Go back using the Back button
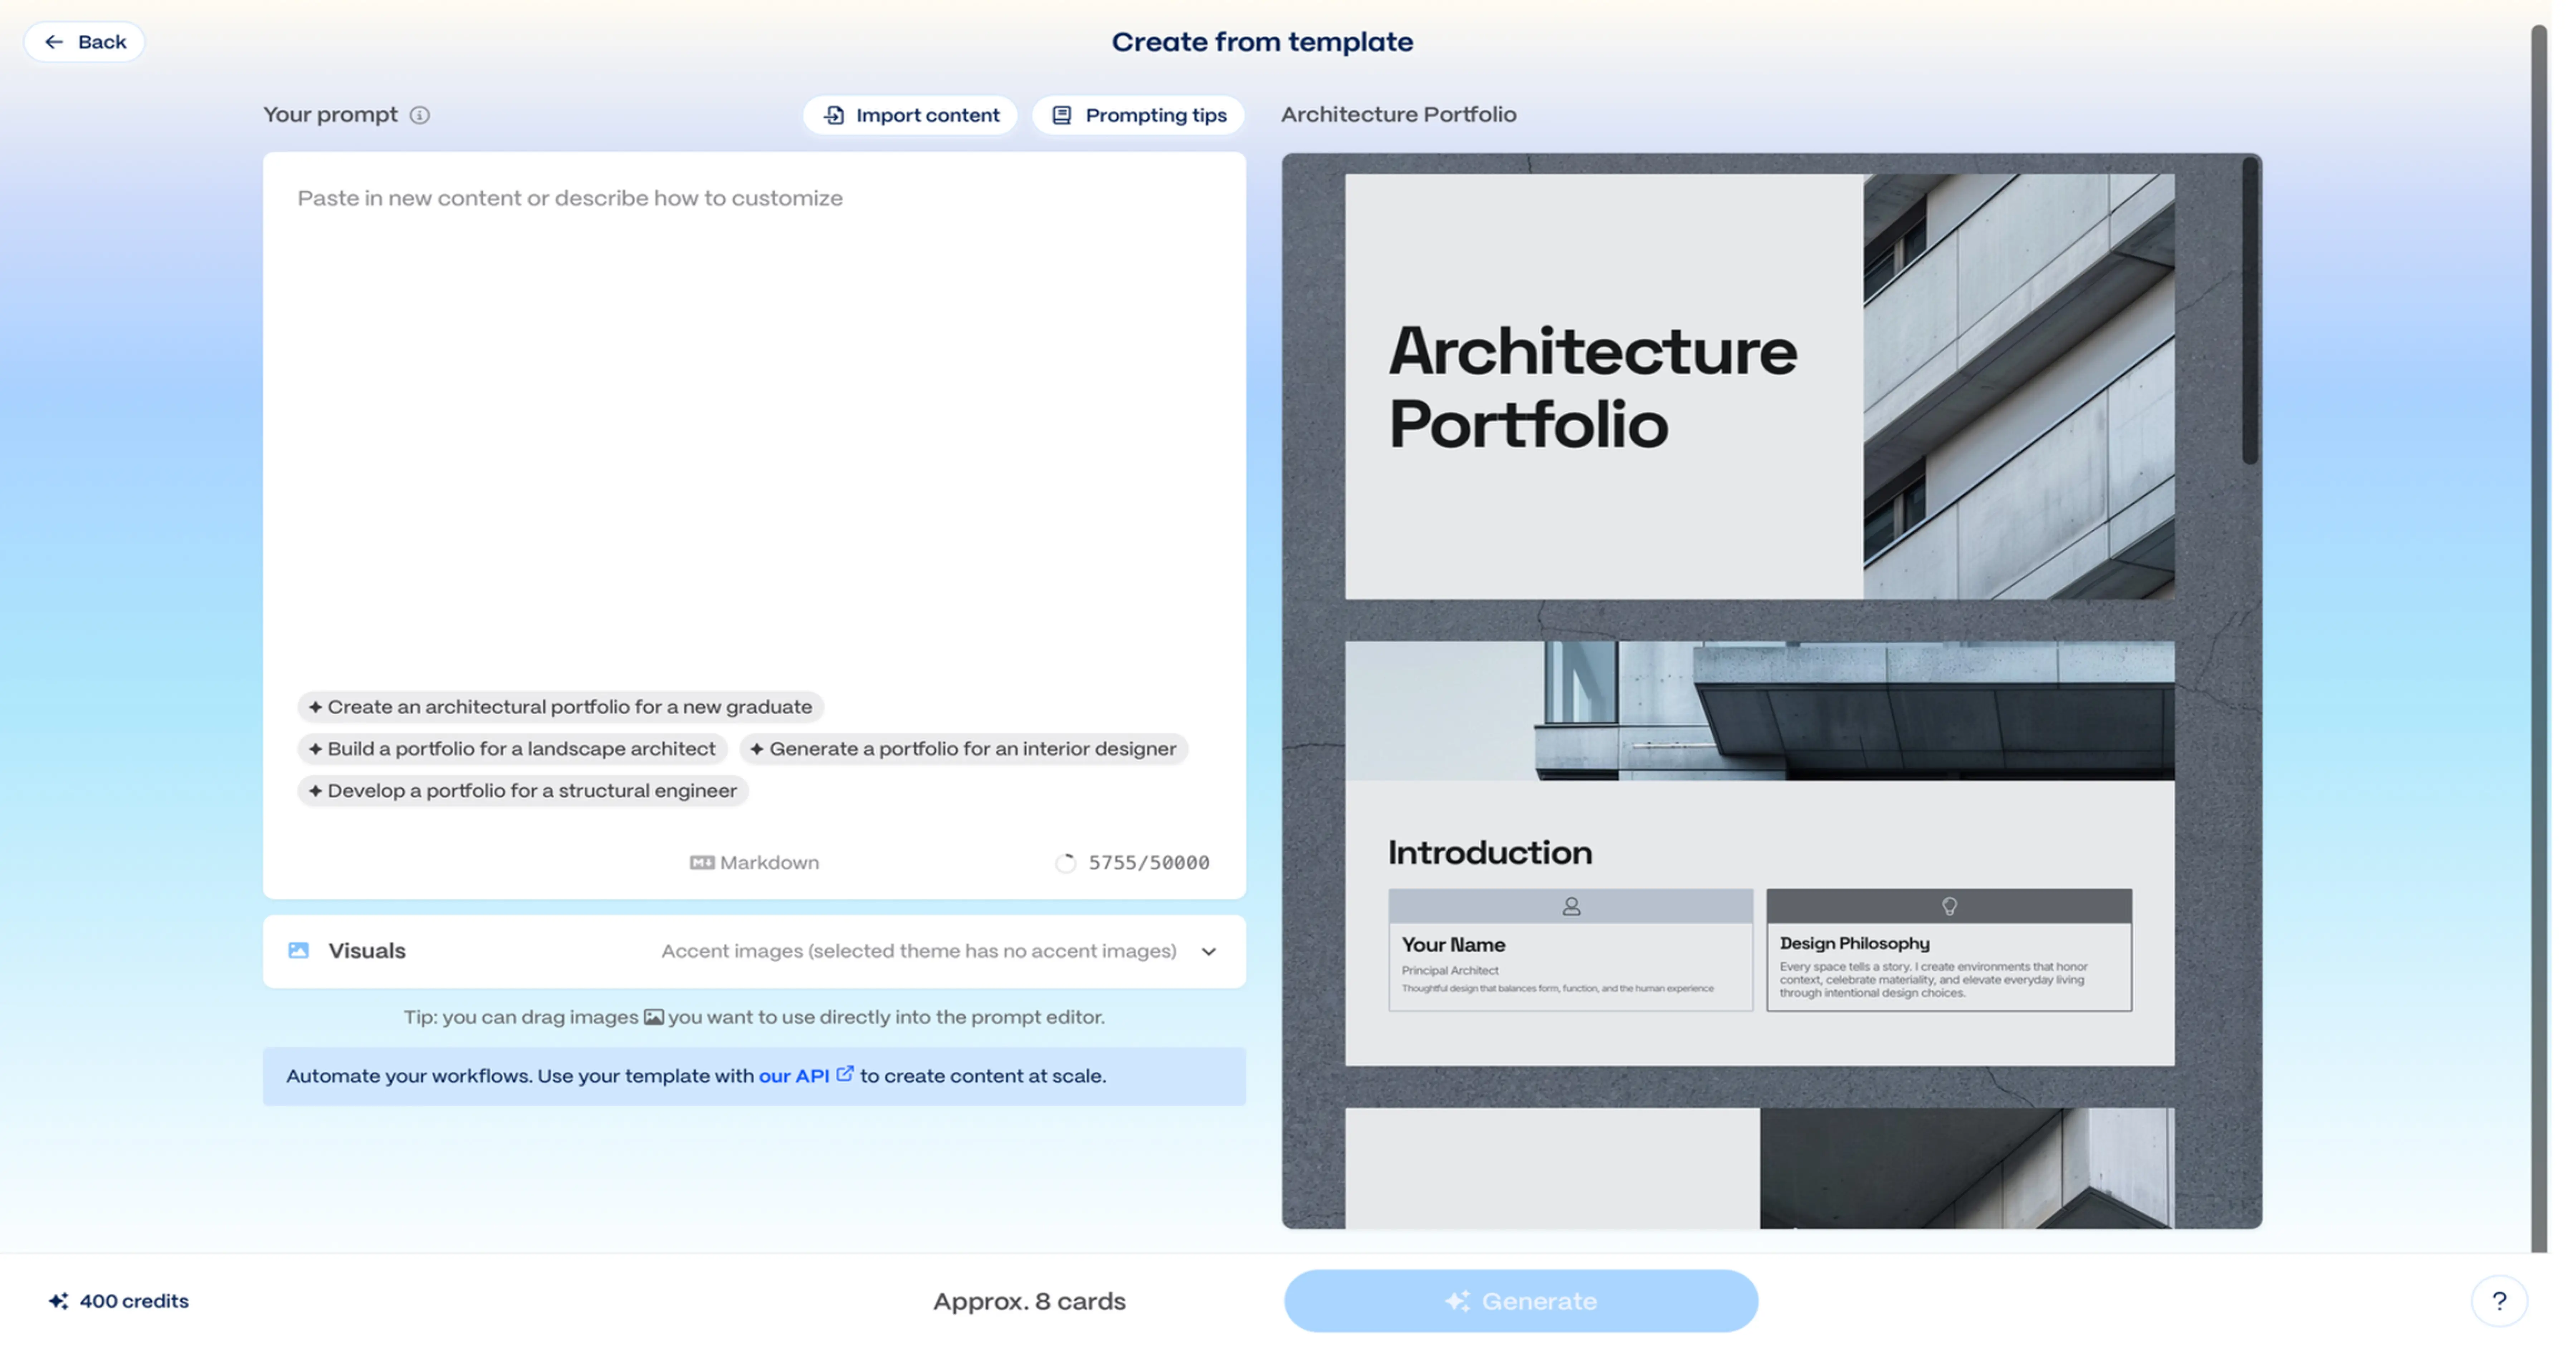The width and height of the screenshot is (2576, 1348). 84,42
